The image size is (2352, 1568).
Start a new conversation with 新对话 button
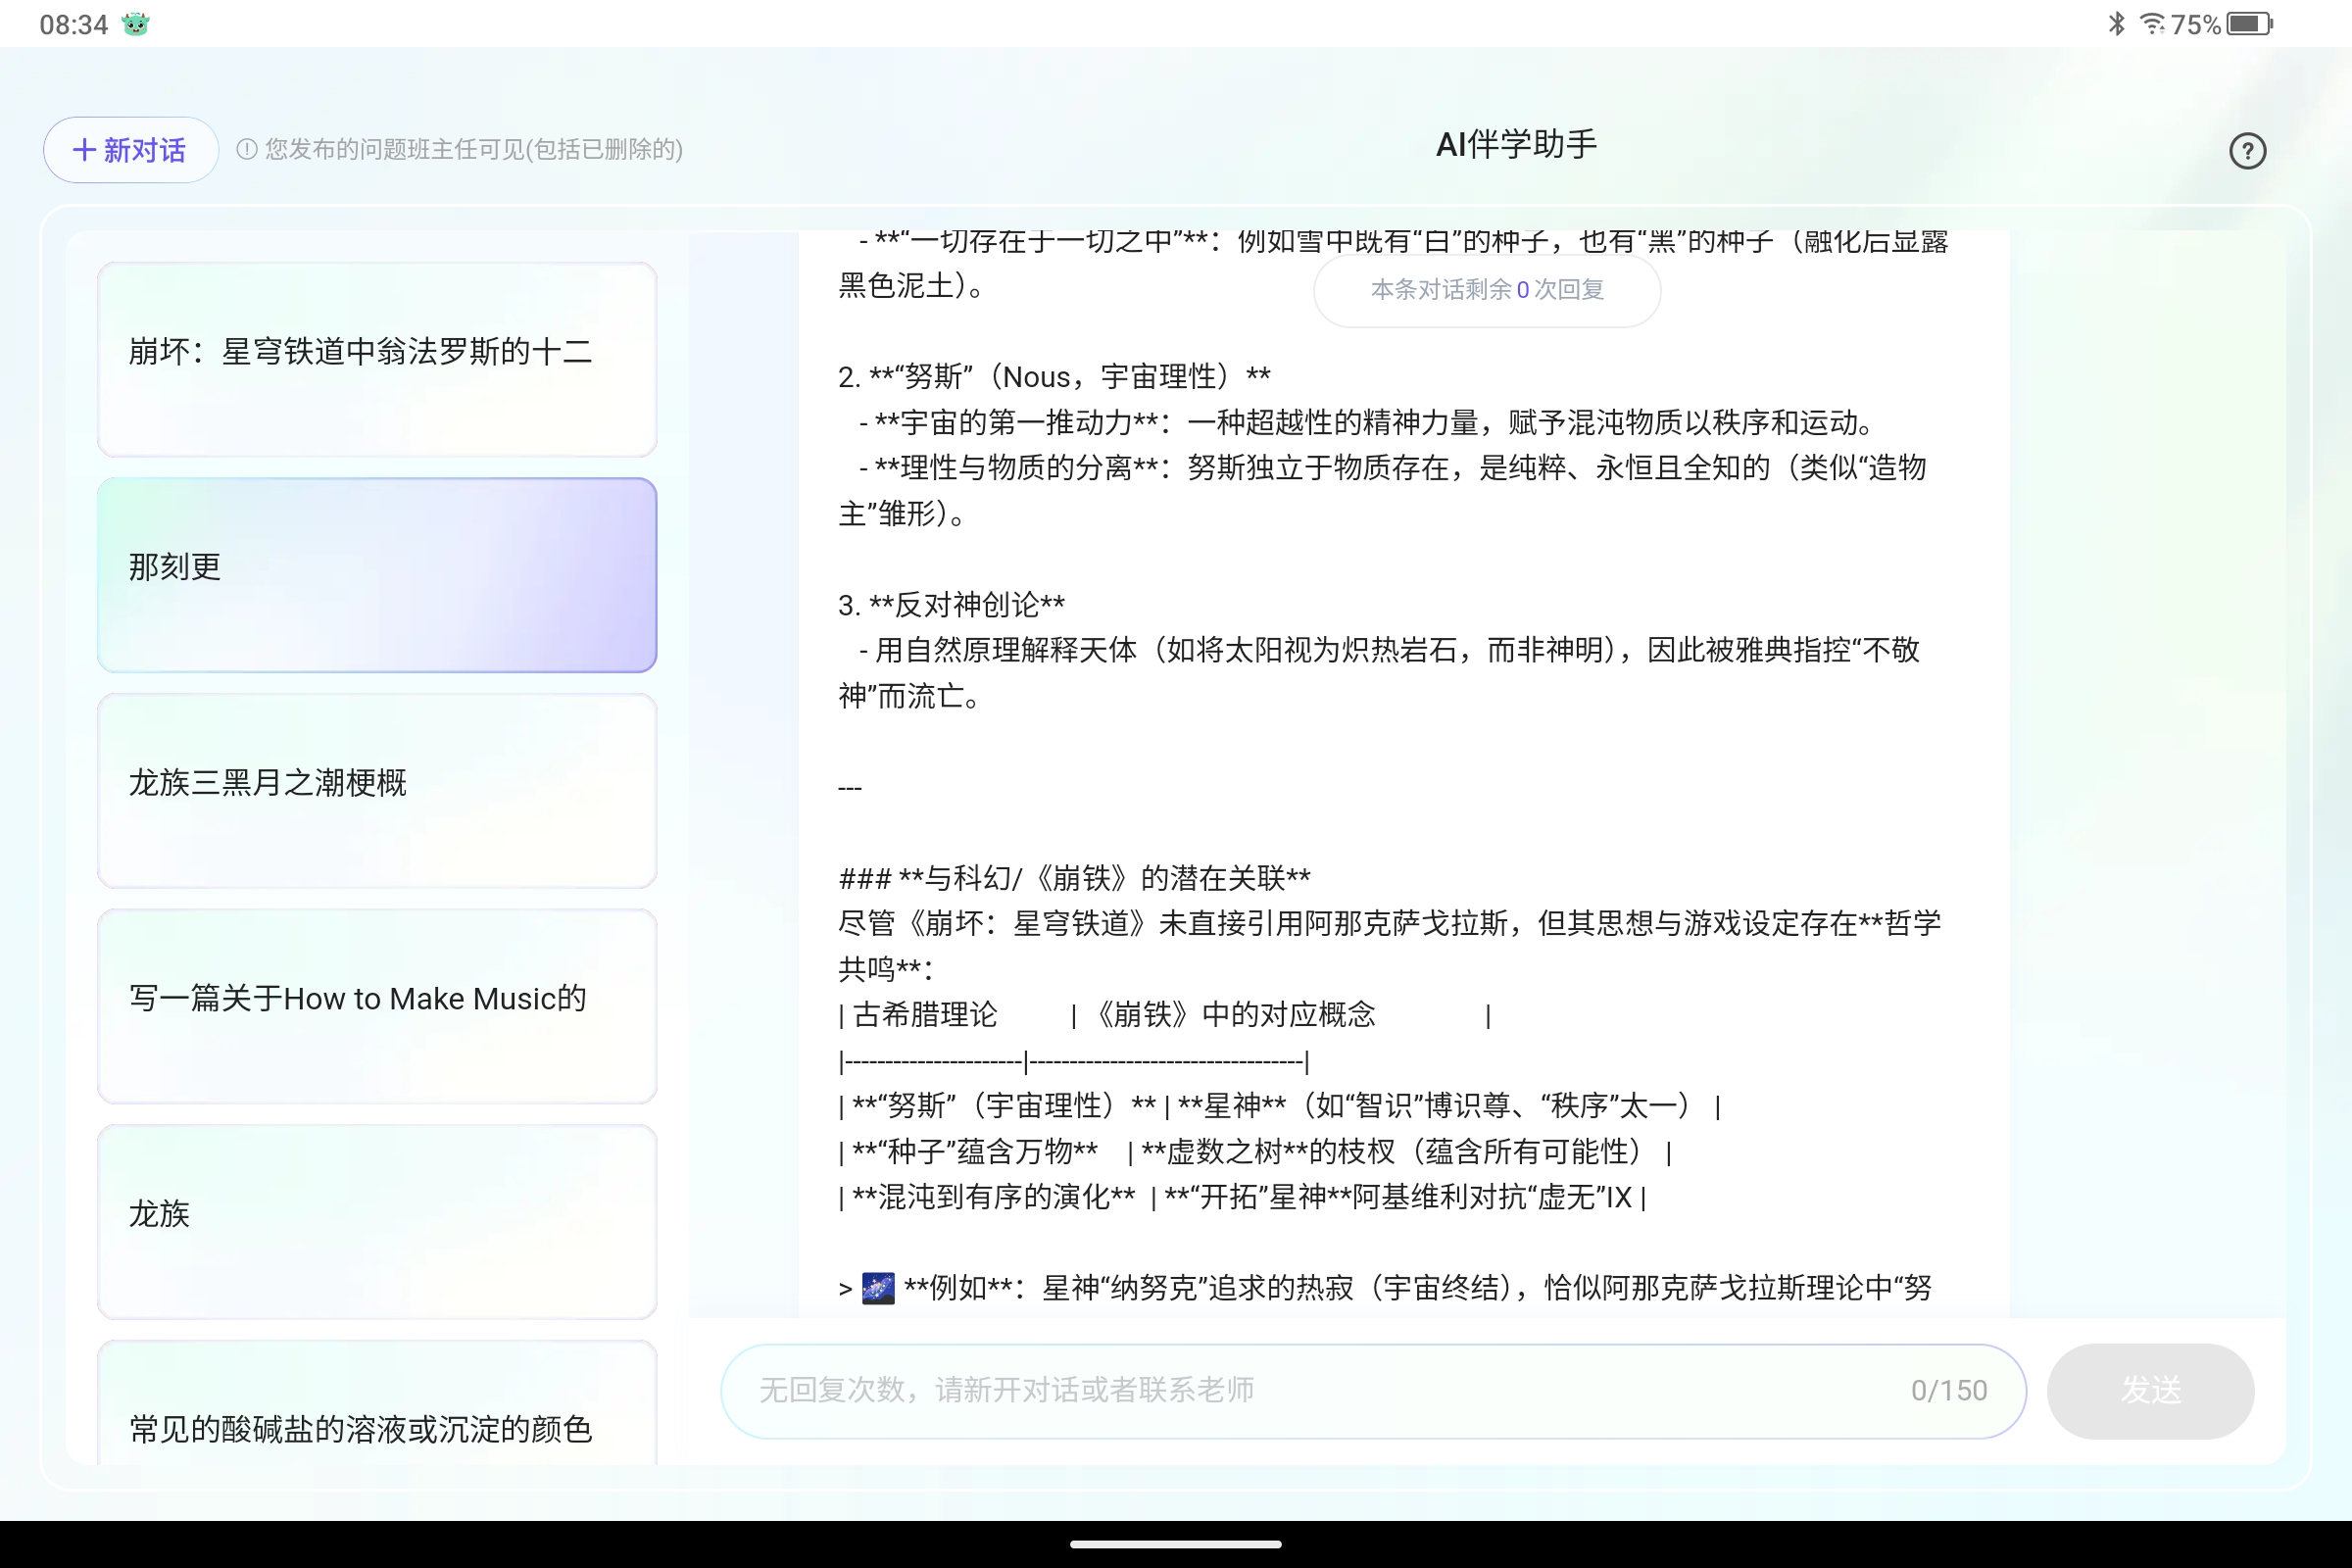pyautogui.click(x=130, y=150)
